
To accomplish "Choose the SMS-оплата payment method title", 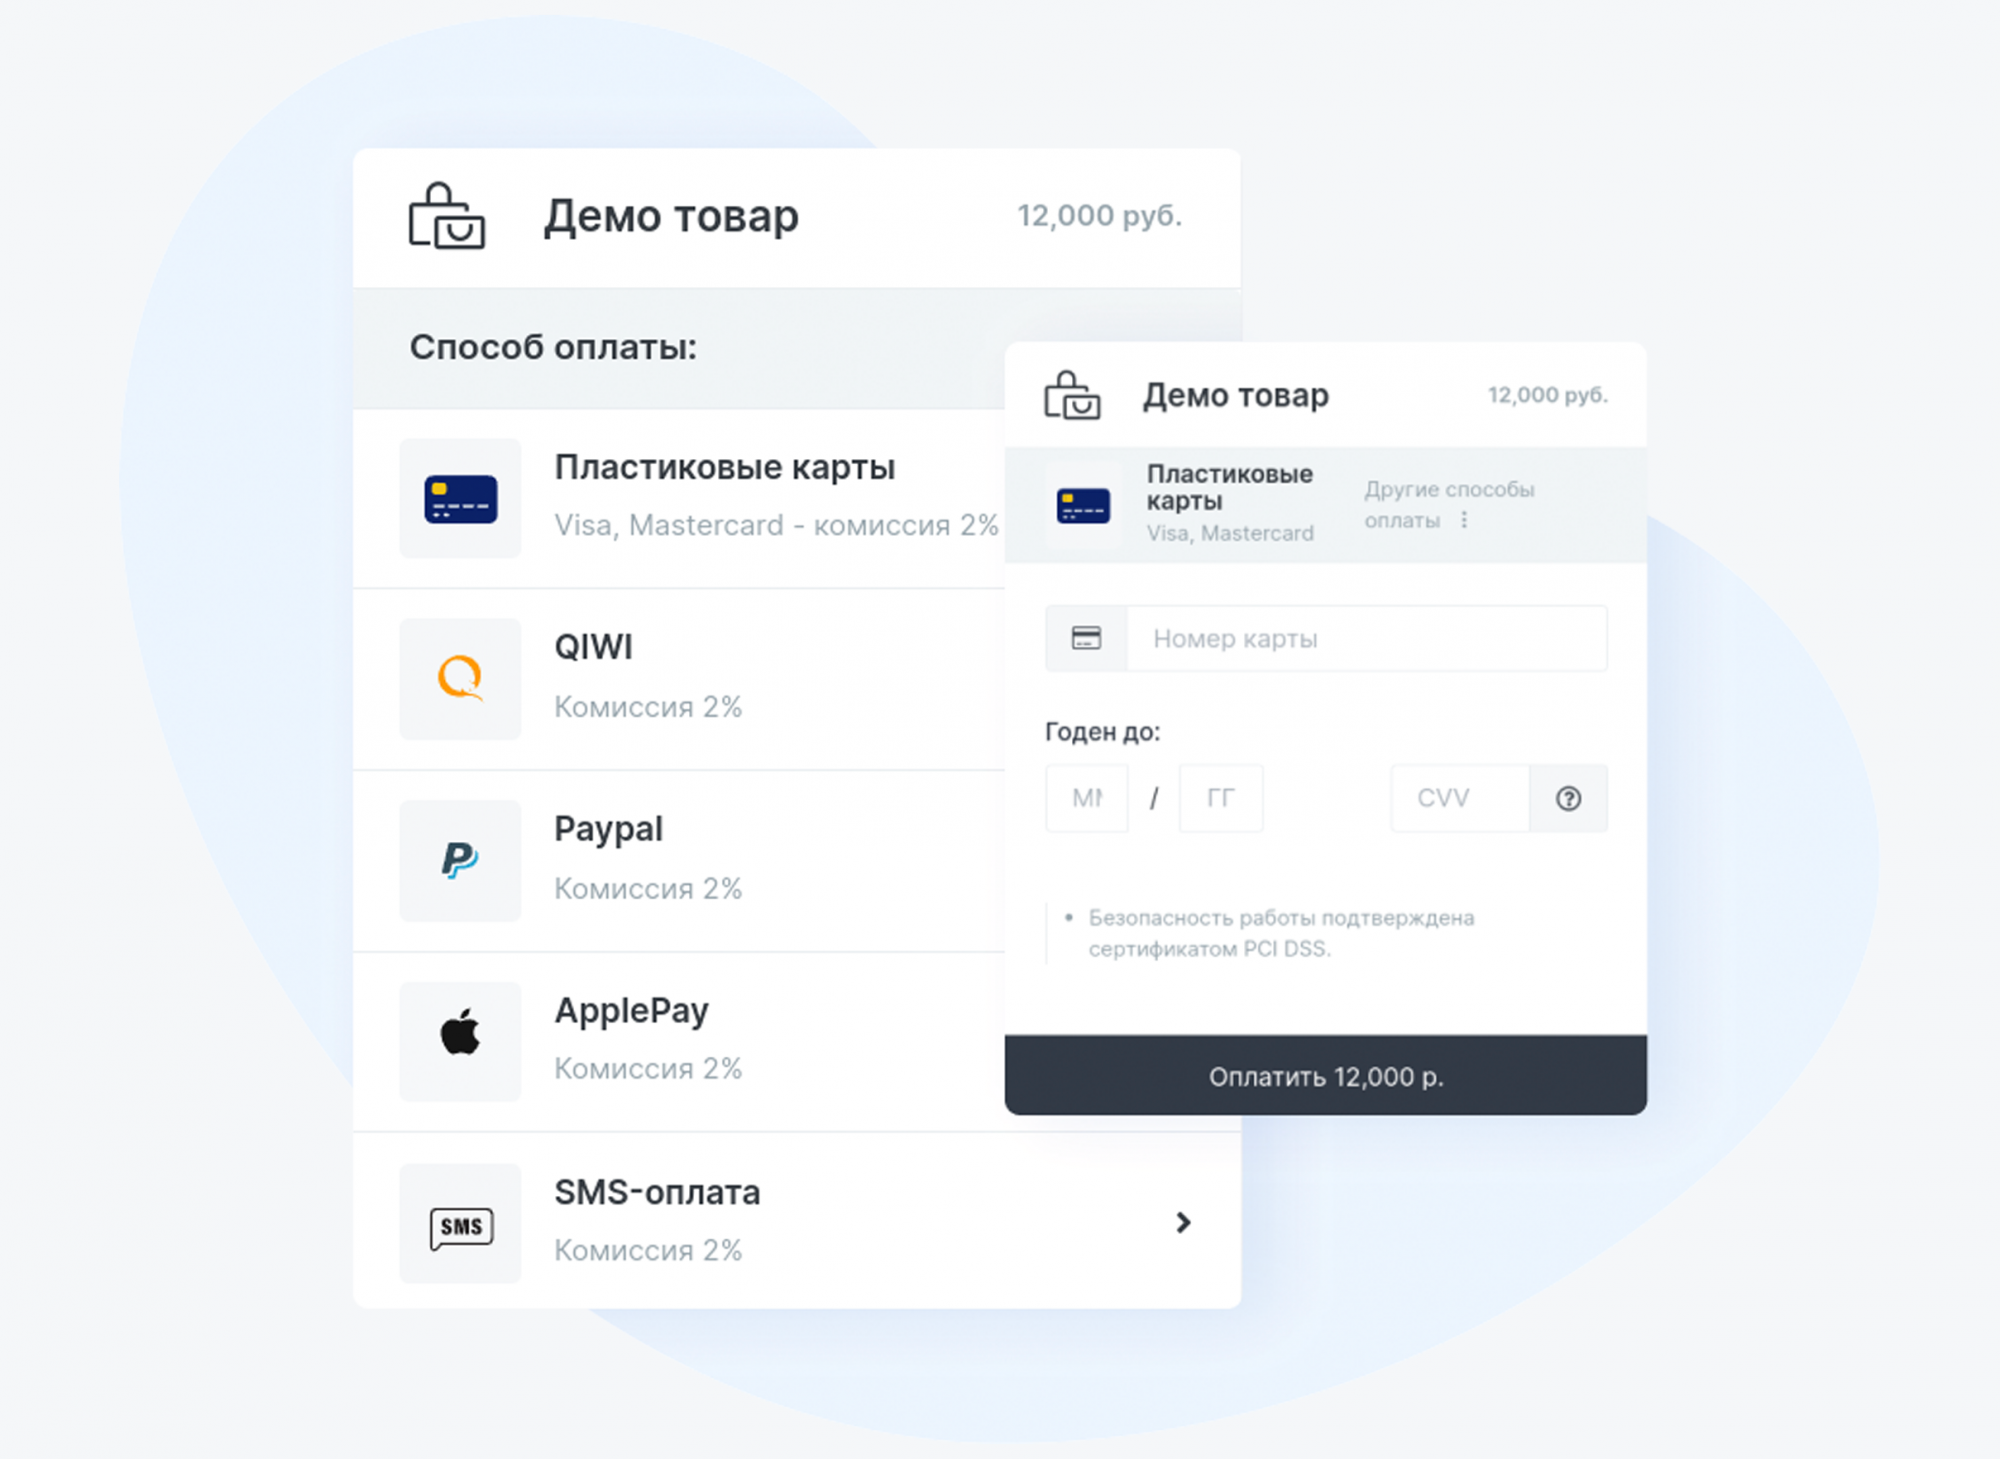I will click(x=657, y=1192).
